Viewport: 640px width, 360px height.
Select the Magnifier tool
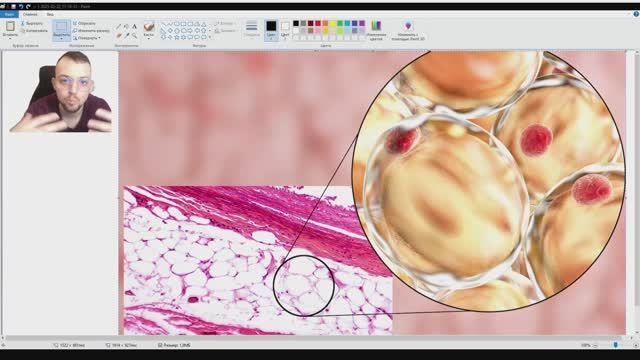point(134,36)
